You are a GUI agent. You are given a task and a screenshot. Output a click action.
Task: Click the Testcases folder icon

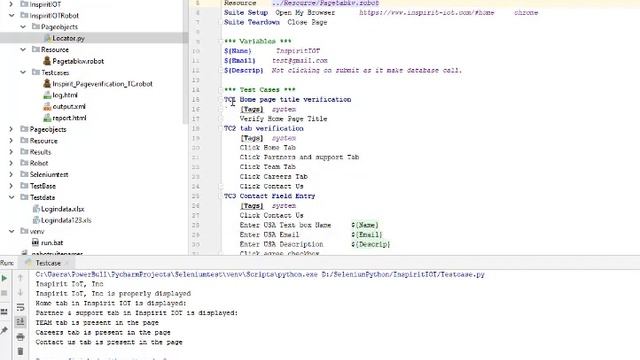point(36,72)
